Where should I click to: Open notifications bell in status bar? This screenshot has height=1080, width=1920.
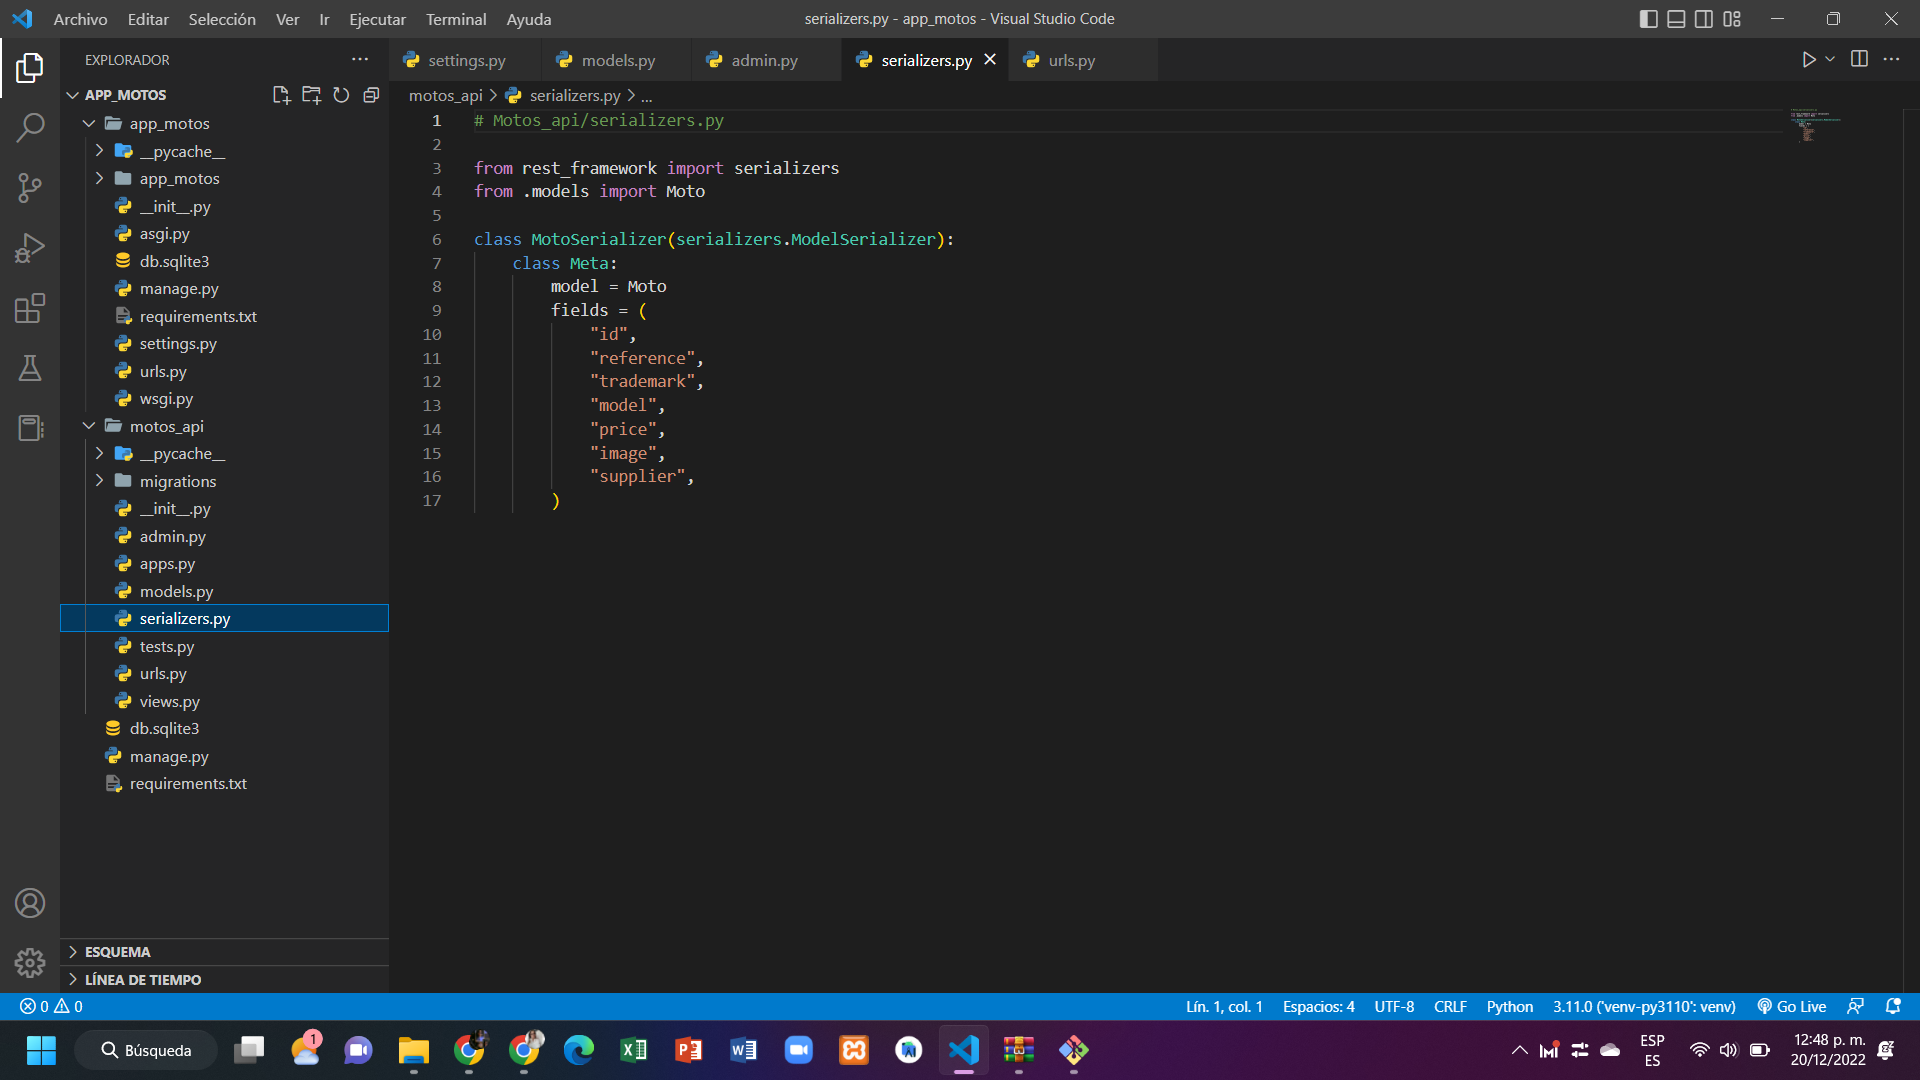click(1892, 1006)
